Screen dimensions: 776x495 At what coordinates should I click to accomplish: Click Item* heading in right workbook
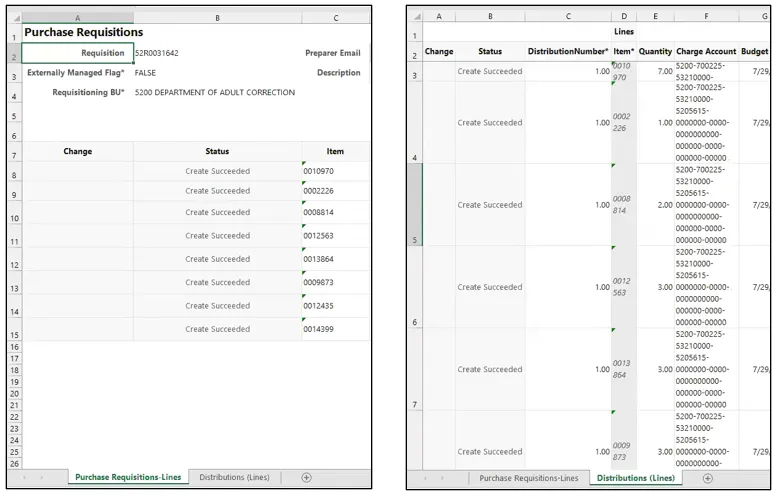click(624, 51)
